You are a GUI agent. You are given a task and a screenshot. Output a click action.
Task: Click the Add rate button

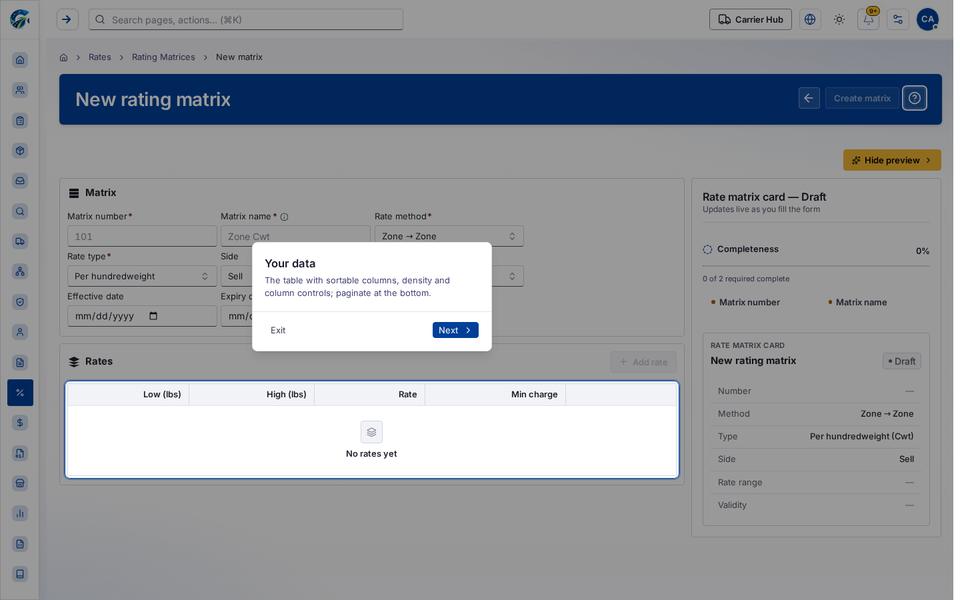coord(643,362)
